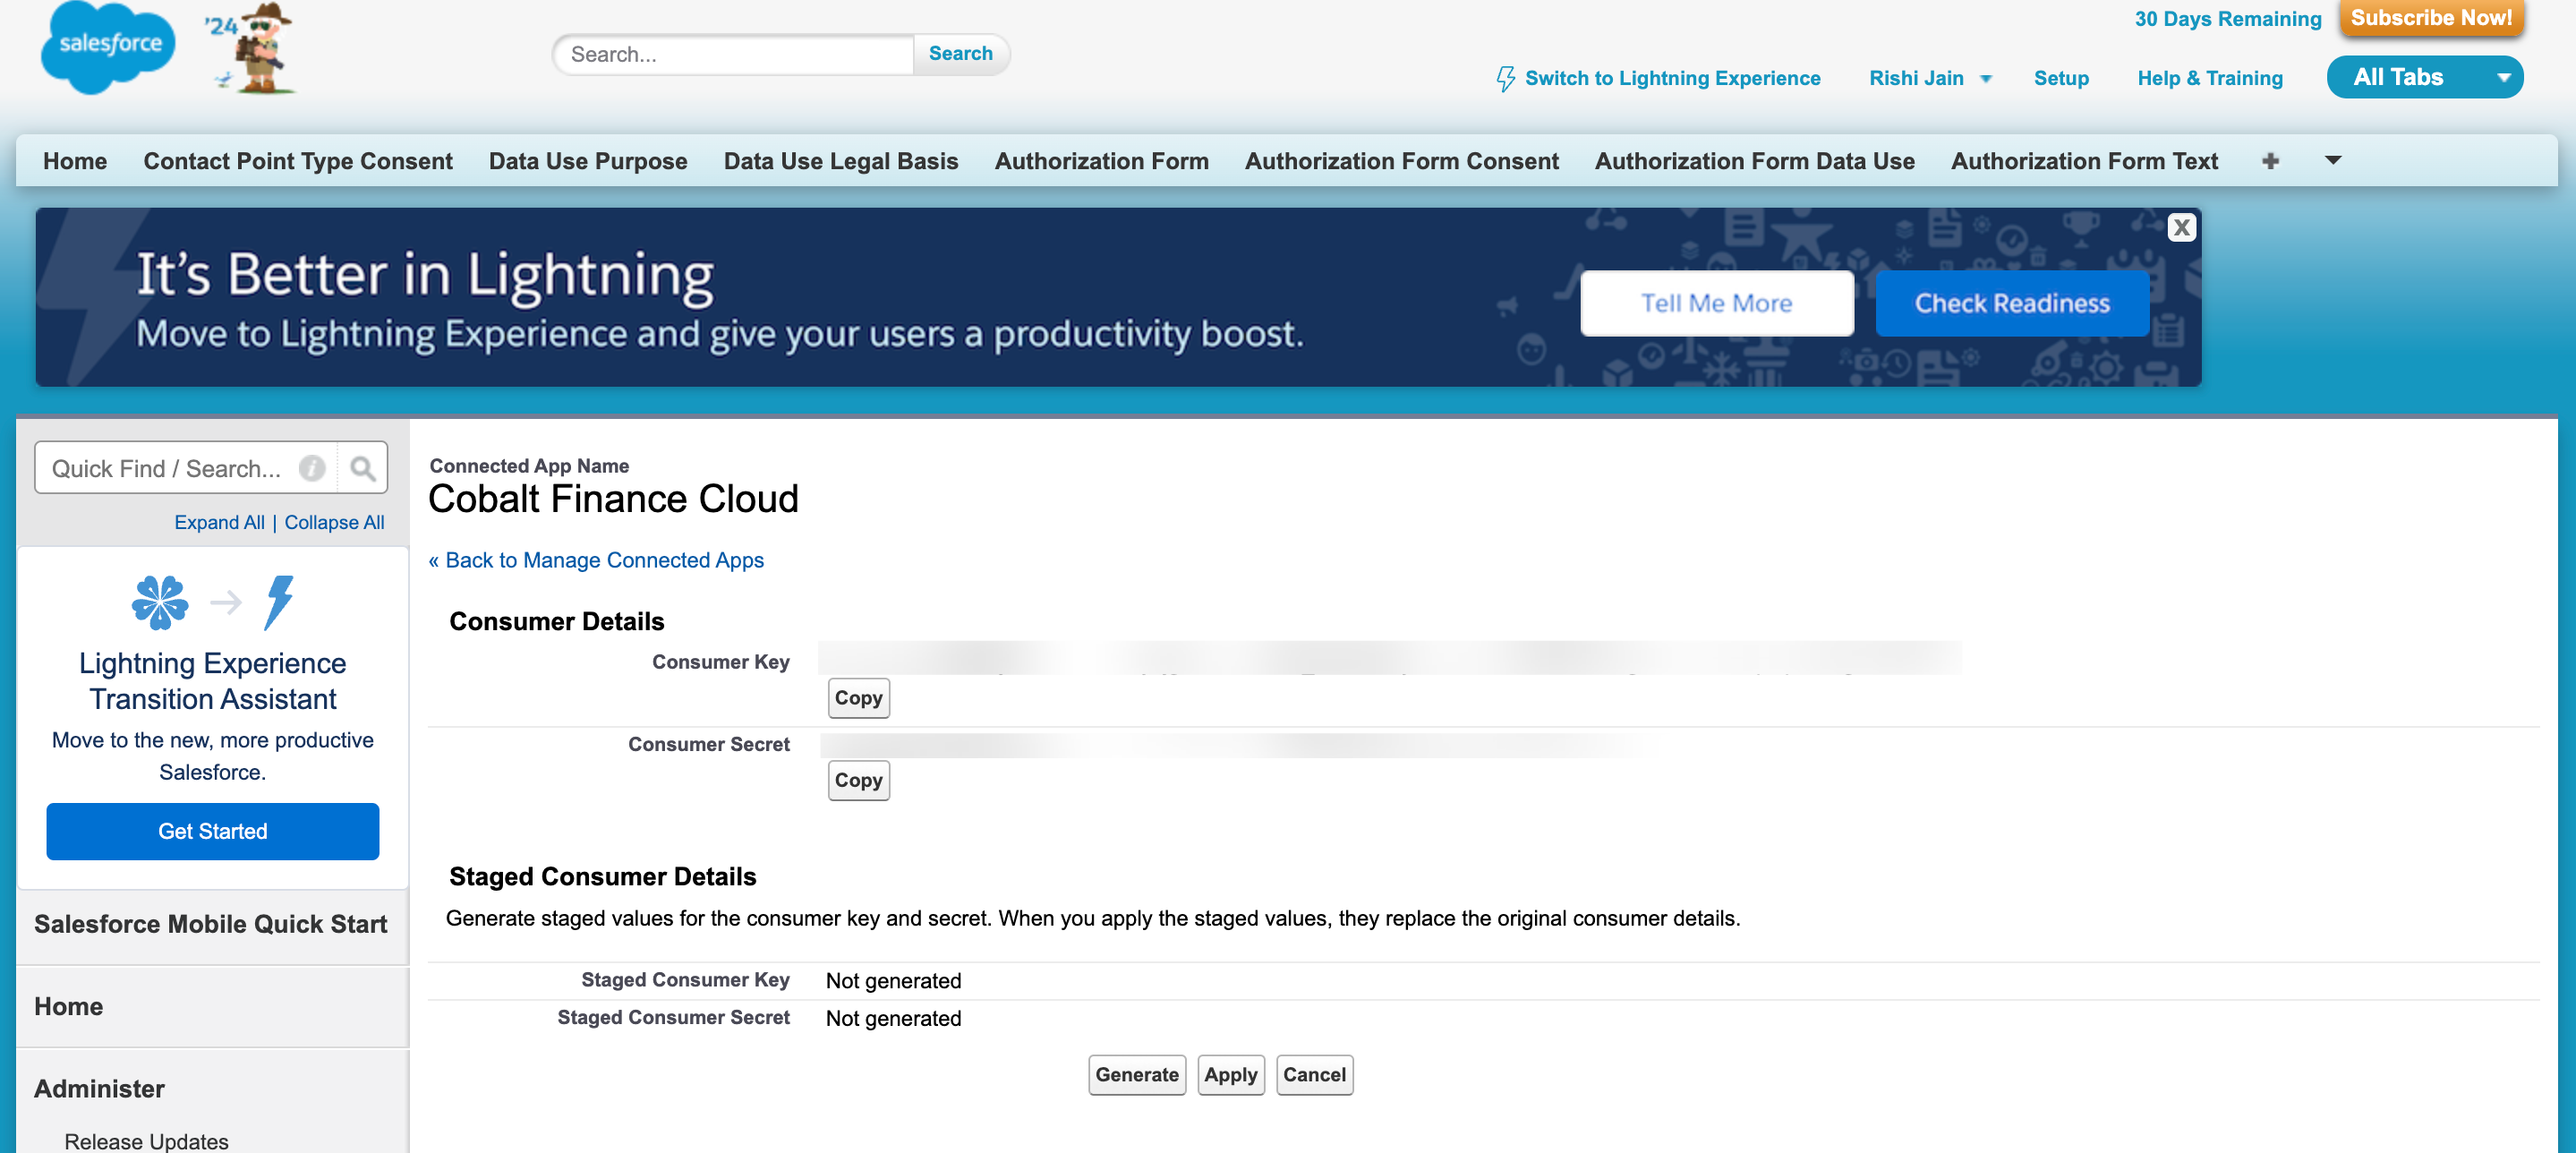Go back to Manage Connected Apps
Screen dimensions: 2576x1153
(x=596, y=560)
